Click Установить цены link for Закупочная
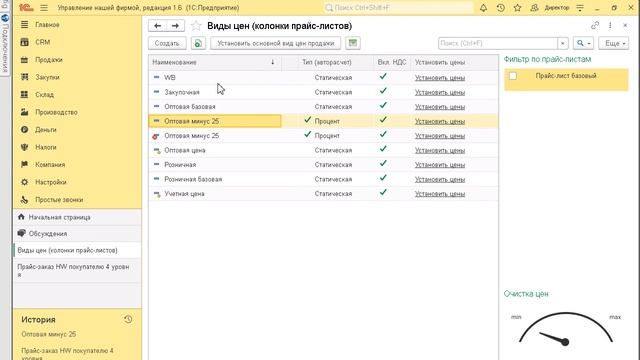Viewport: 640px width, 360px height. pyautogui.click(x=440, y=92)
